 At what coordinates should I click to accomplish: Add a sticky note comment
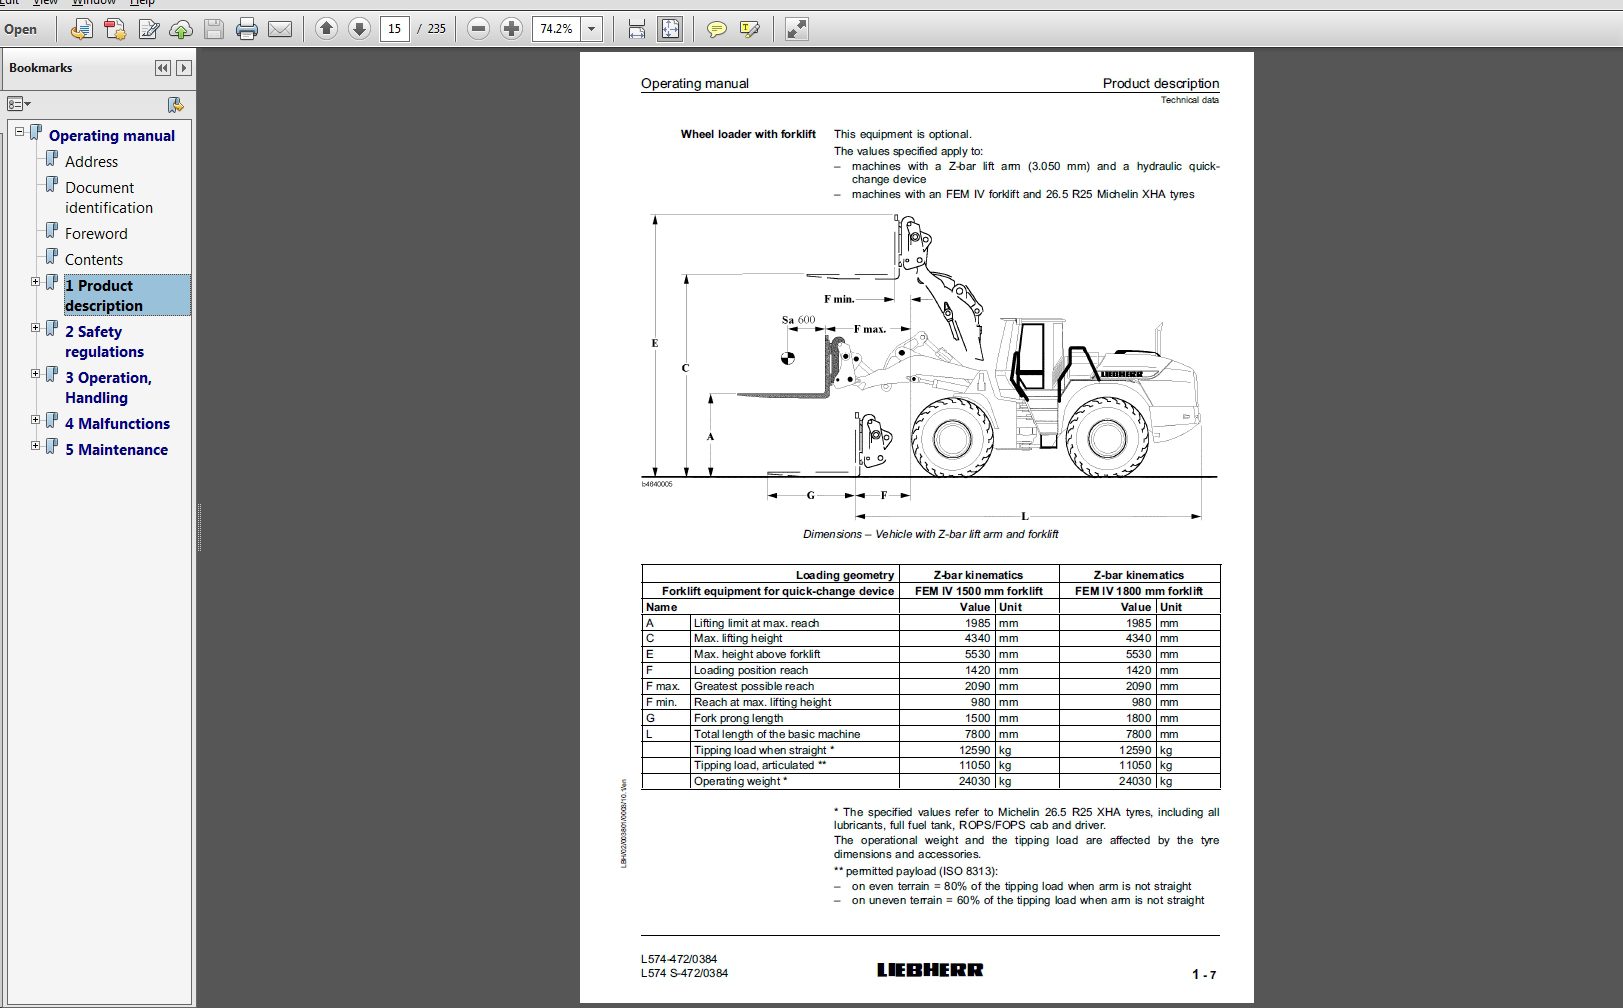point(716,29)
